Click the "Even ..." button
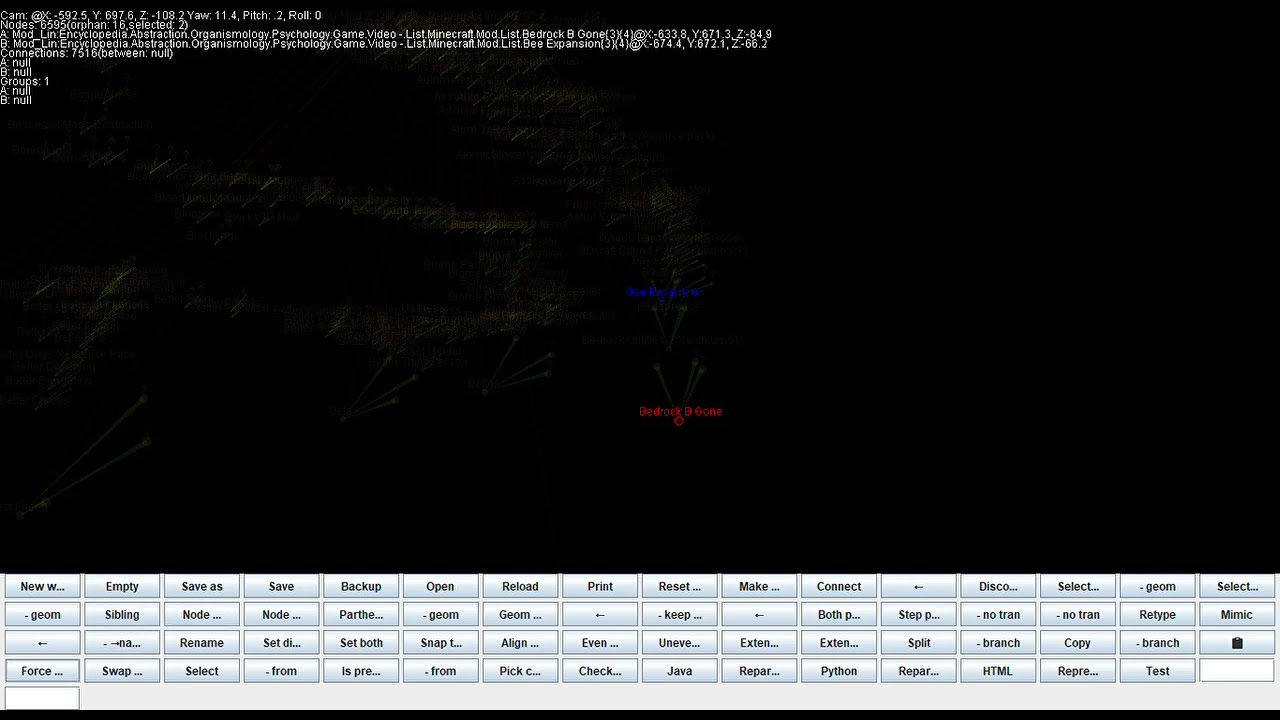Viewport: 1280px width, 720px height. (x=600, y=643)
